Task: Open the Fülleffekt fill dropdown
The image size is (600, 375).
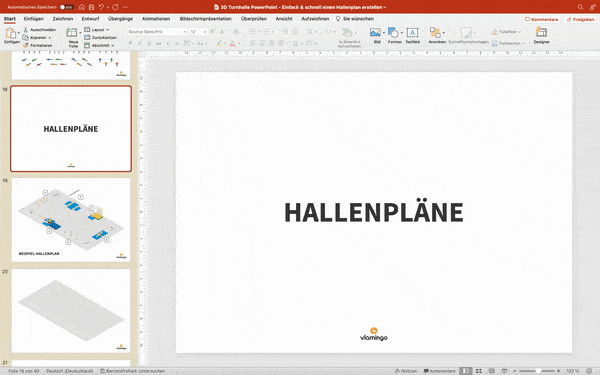Action: click(x=520, y=32)
